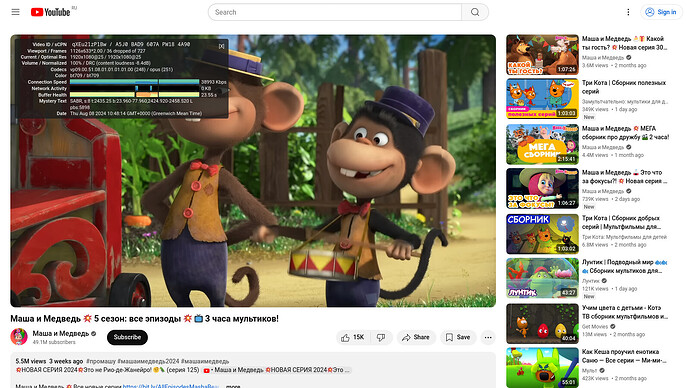Viewport: 690px width, 388px height.
Task: Open the Лунтик Подводный мир video
Action: pos(624,267)
